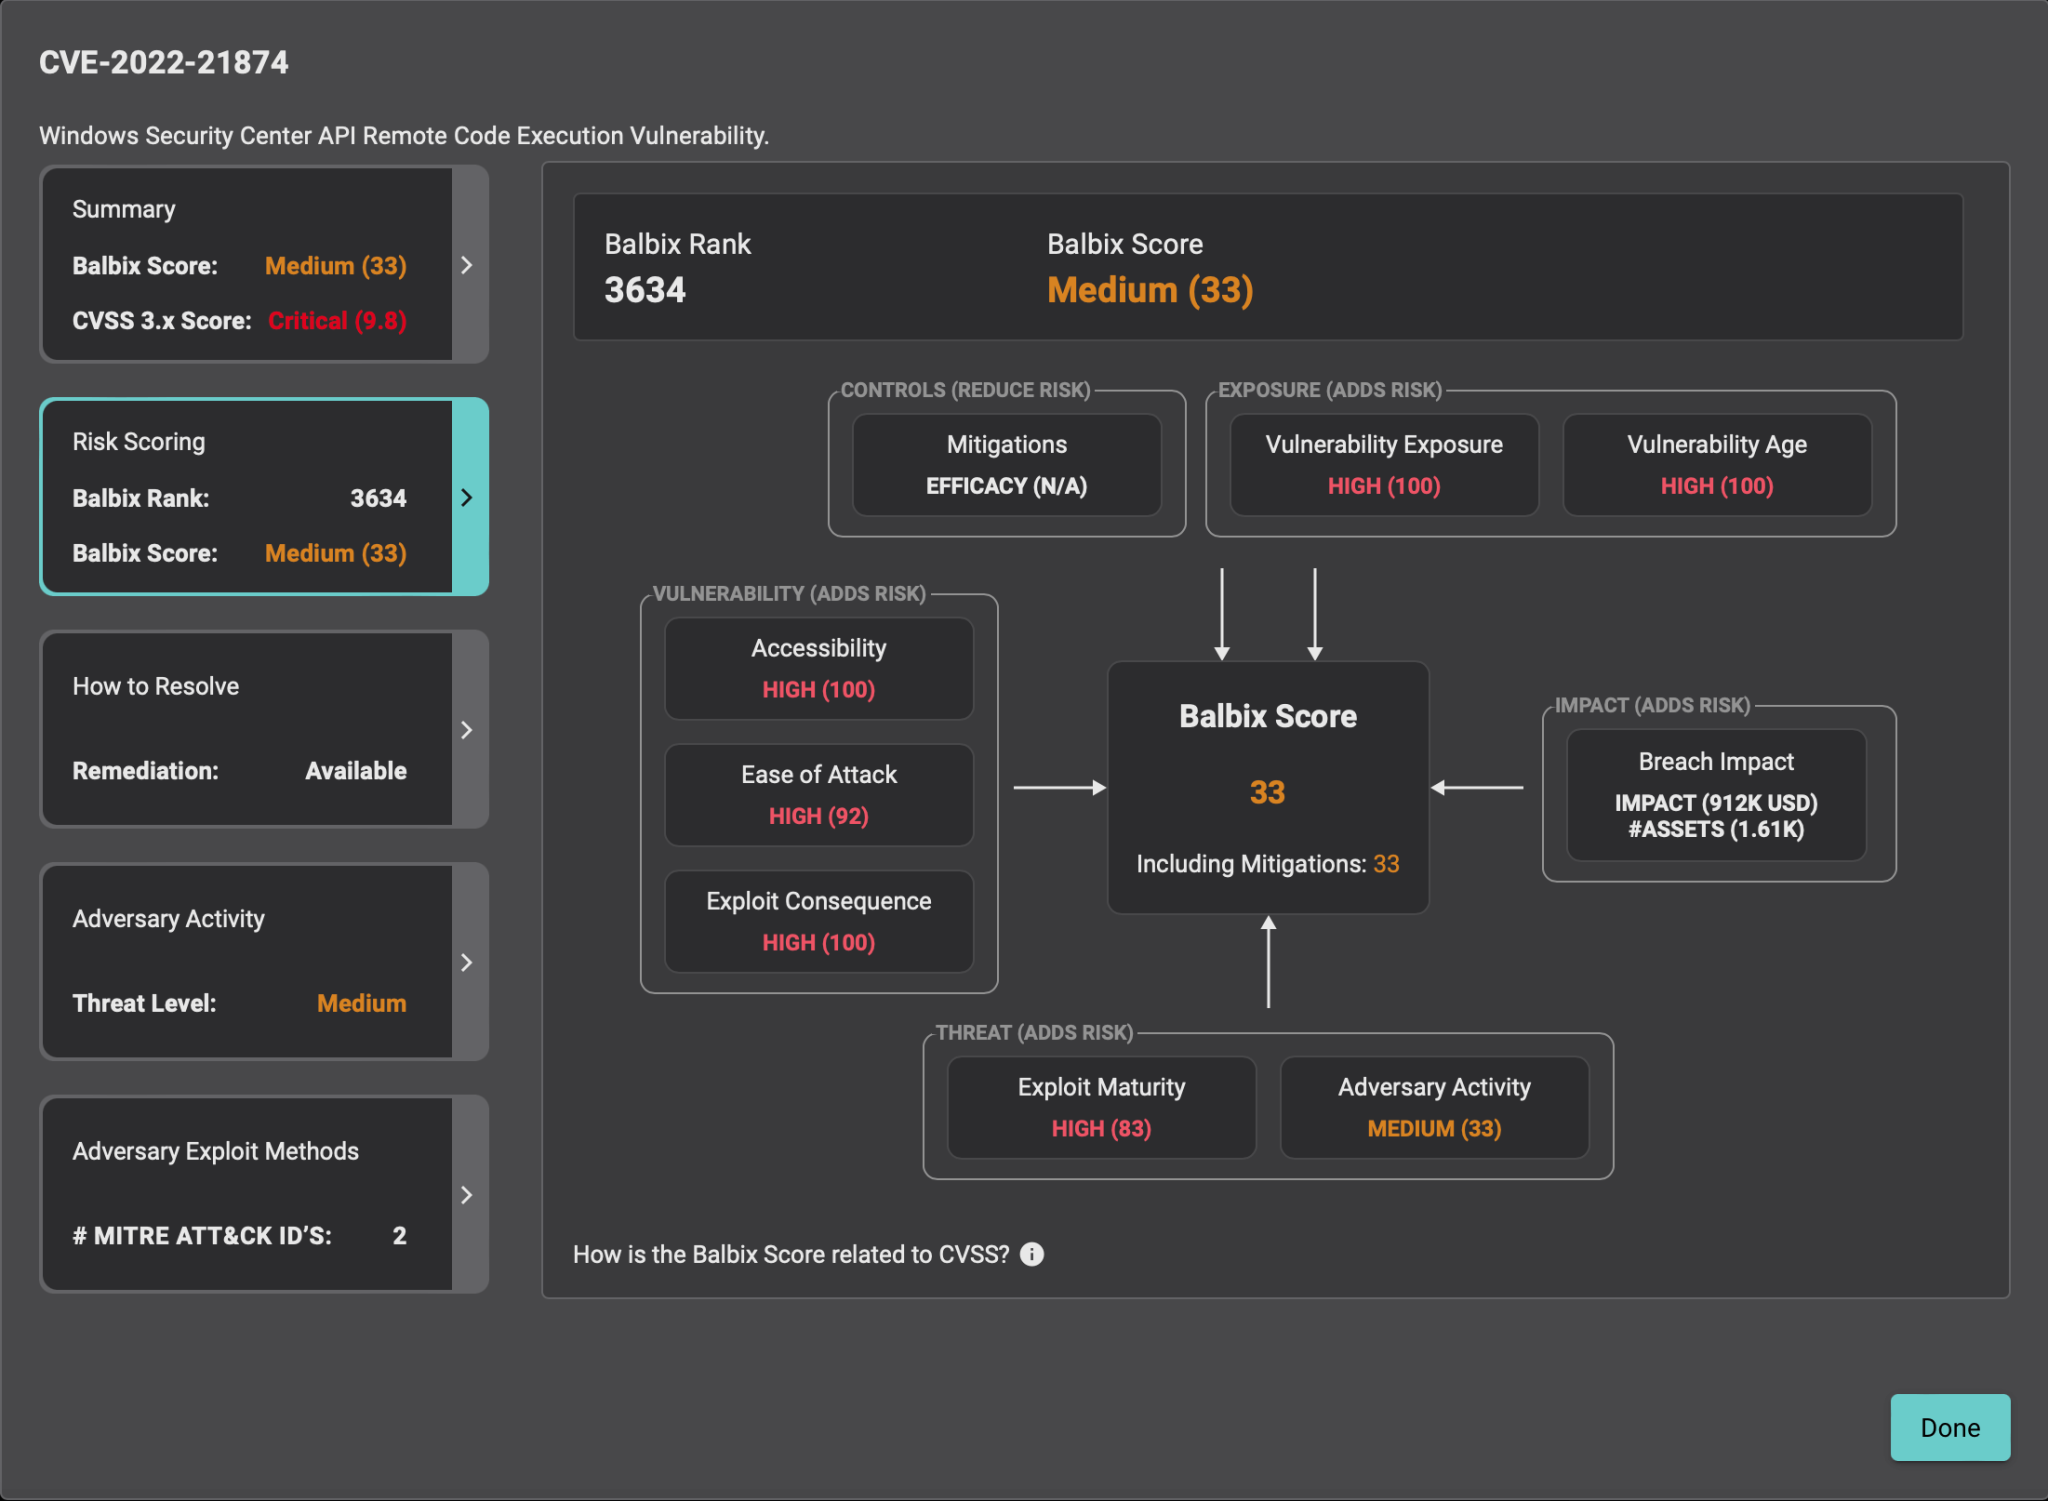Screen dimensions: 2048x1501
Task: Expand Adversary Activity sidebar chevron
Action: (467, 962)
